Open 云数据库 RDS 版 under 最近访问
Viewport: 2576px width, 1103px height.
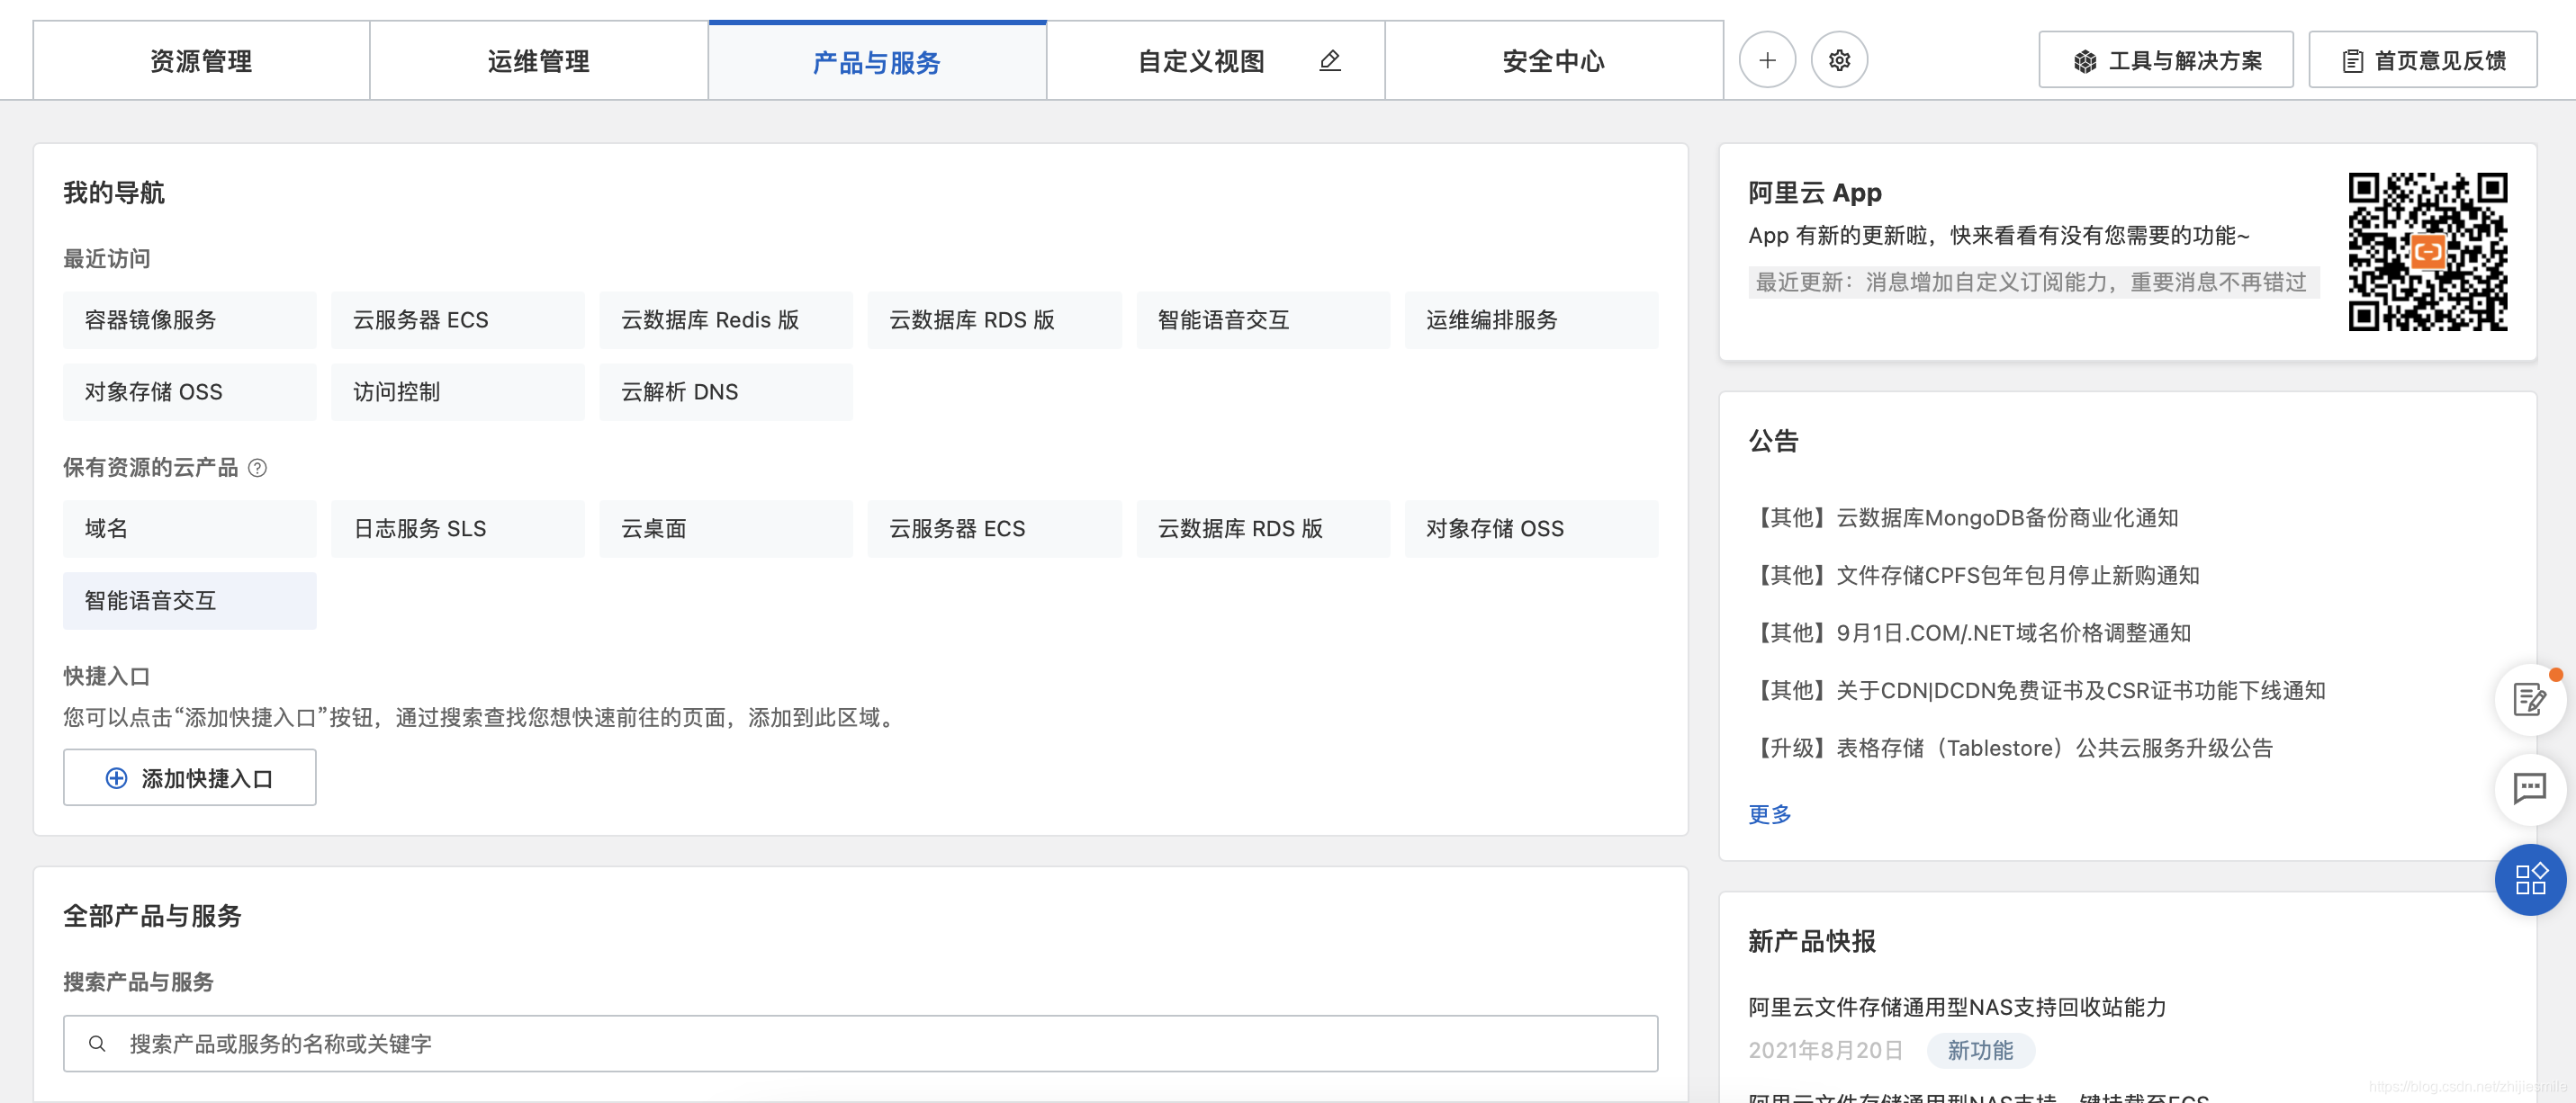[x=994, y=320]
